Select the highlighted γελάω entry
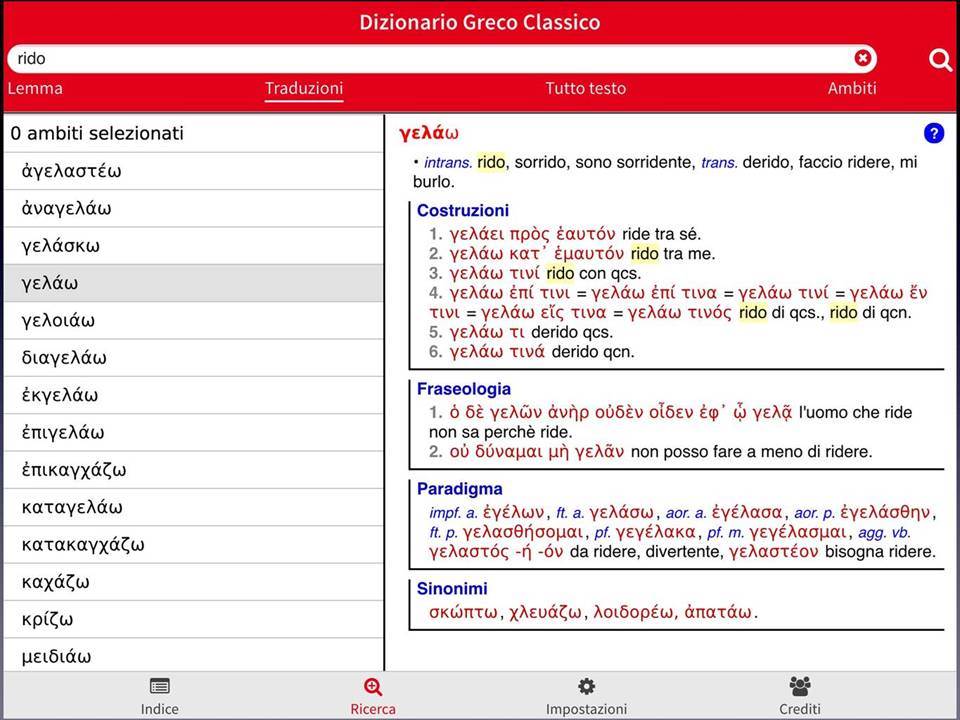 pyautogui.click(x=193, y=283)
